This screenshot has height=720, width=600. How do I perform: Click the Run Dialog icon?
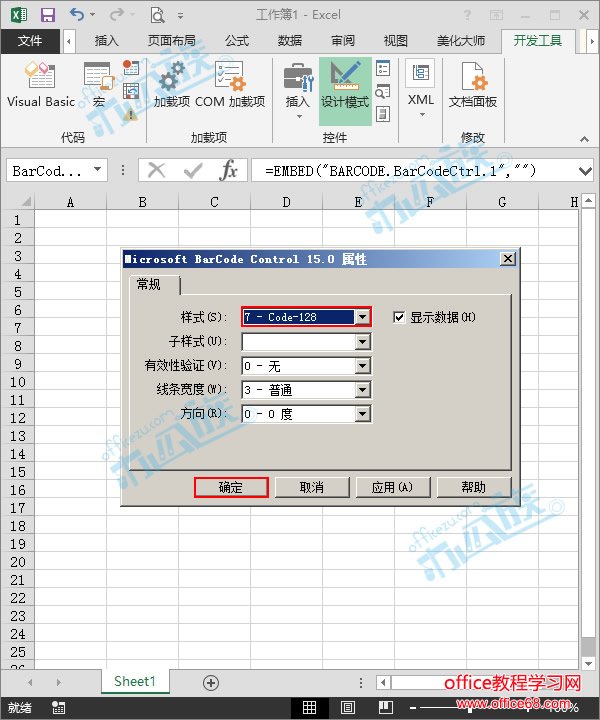coord(383,114)
